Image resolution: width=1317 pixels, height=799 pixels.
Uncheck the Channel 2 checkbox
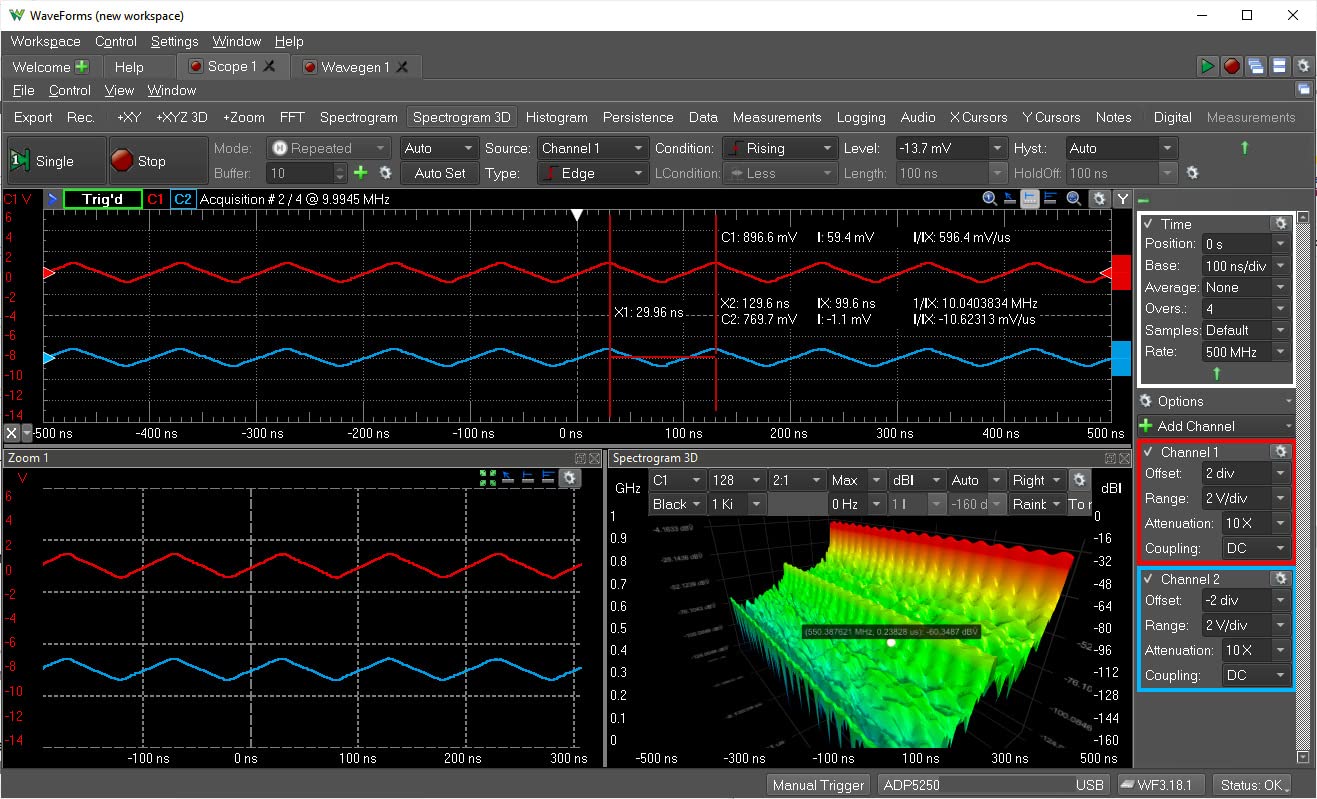1148,579
